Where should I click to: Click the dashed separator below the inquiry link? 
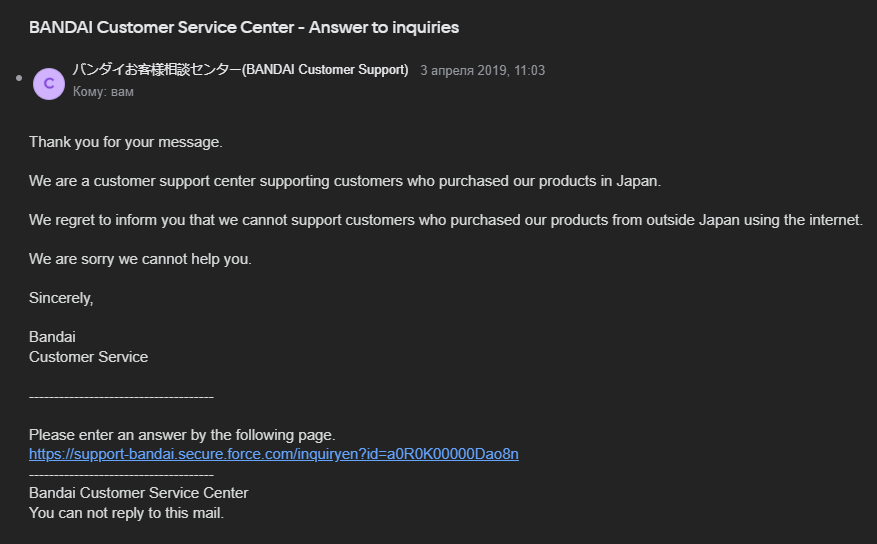121,475
